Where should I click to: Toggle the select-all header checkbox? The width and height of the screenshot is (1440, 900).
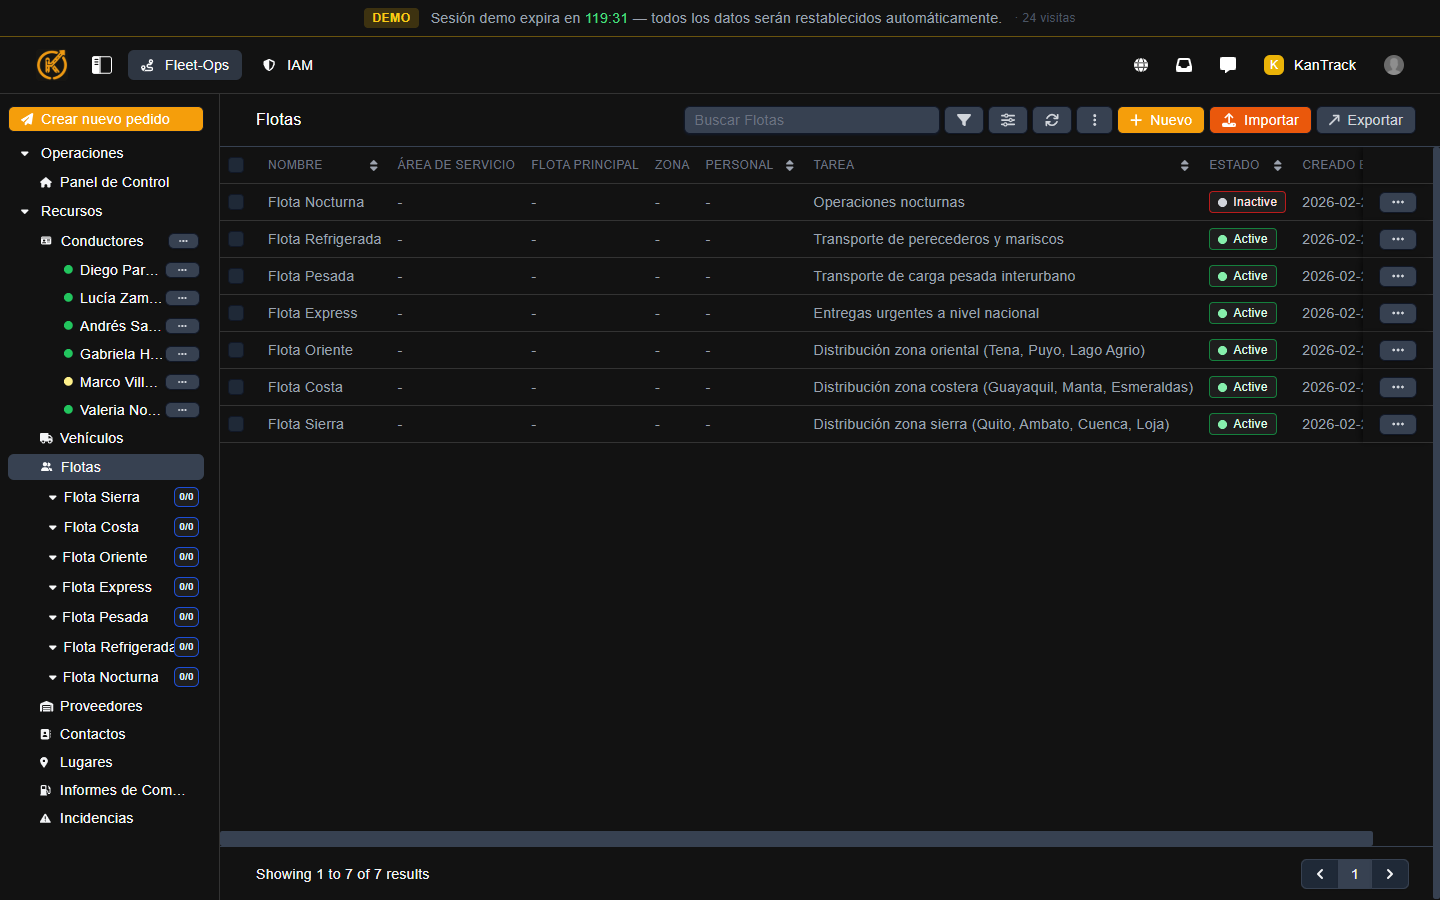click(x=236, y=165)
